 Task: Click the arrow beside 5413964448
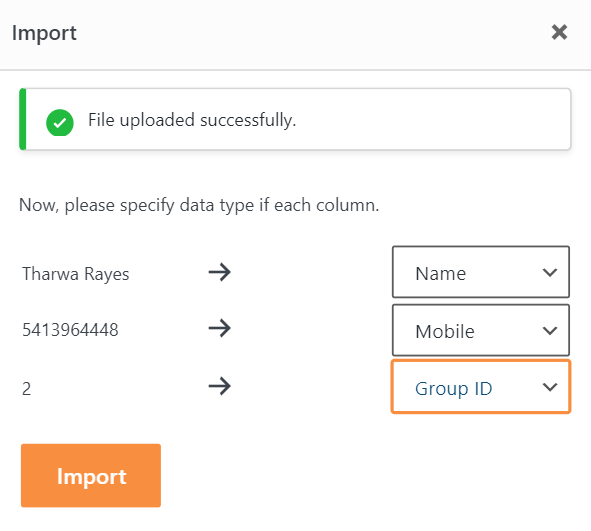point(220,328)
